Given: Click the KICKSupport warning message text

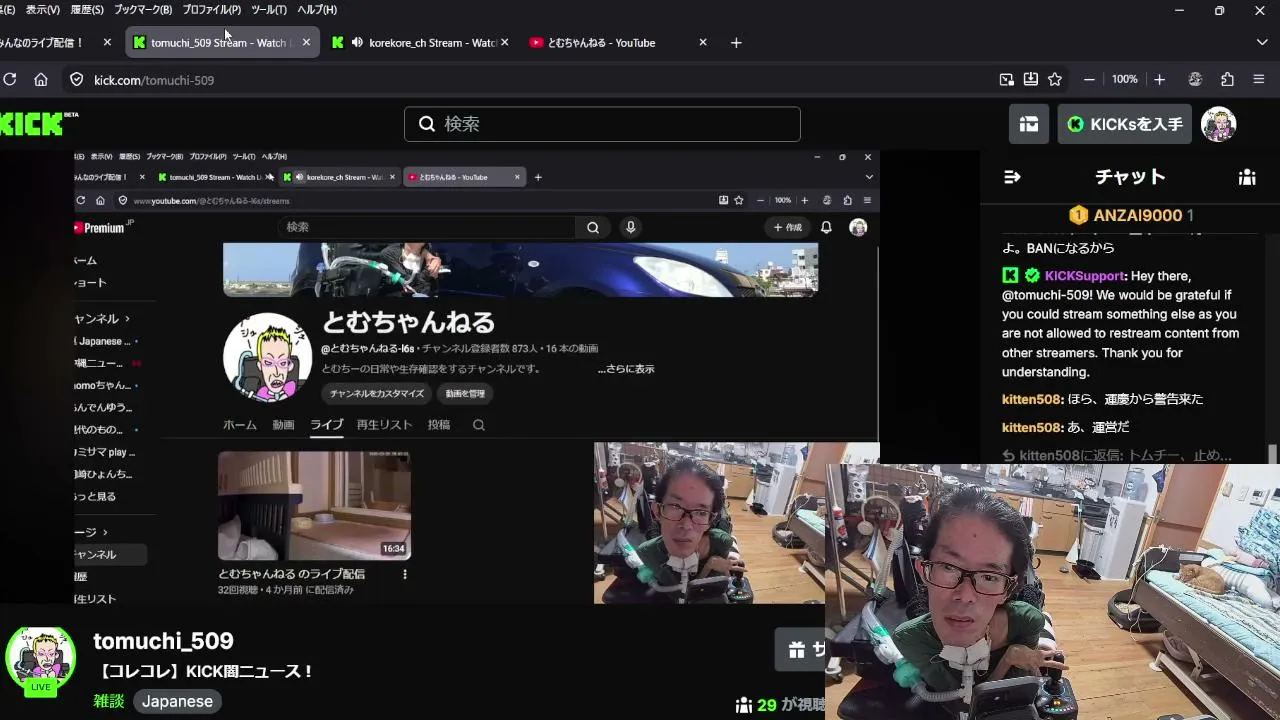Looking at the screenshot, I should tap(1120, 324).
